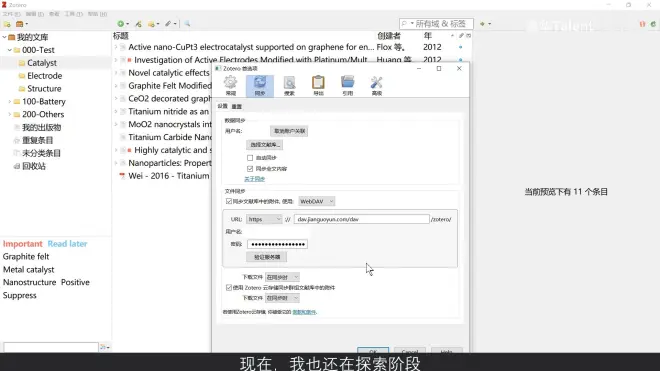This screenshot has height=371, width=660.
Task: Open the 关于同步 about sync link
Action: tap(255, 179)
